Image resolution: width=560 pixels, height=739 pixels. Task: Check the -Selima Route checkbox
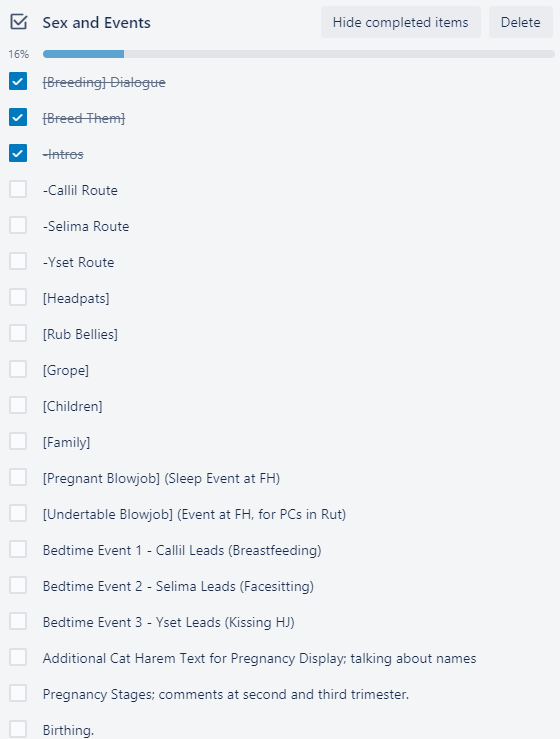[x=18, y=225]
